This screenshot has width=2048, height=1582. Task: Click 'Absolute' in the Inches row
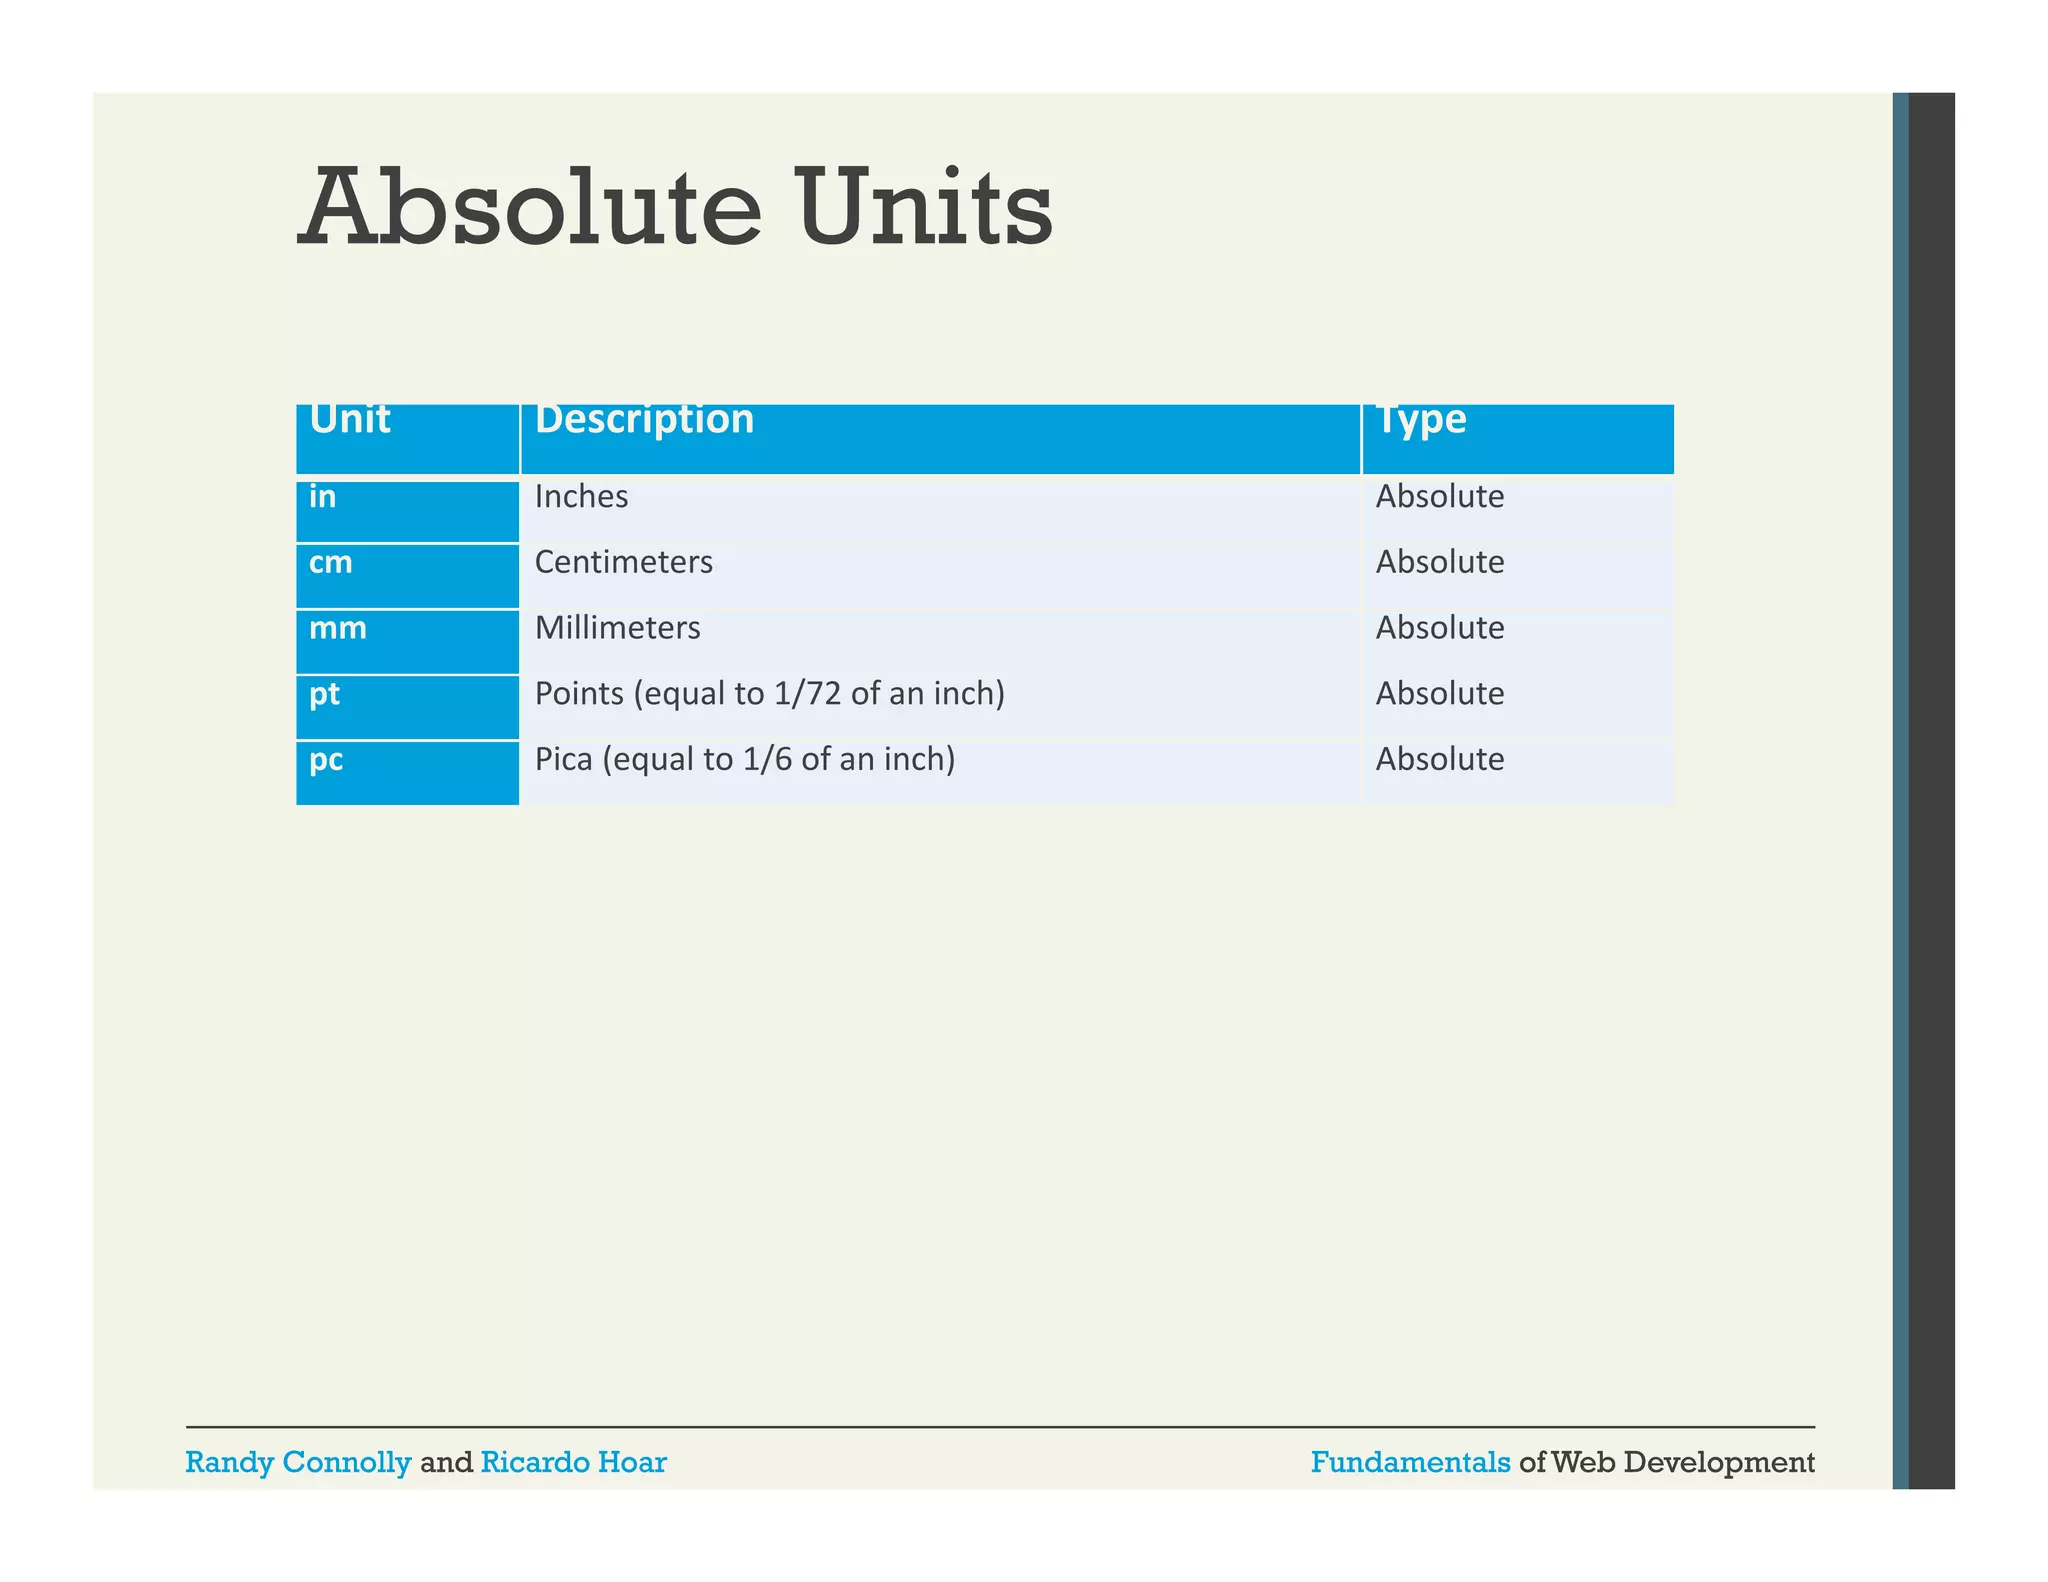(1440, 496)
